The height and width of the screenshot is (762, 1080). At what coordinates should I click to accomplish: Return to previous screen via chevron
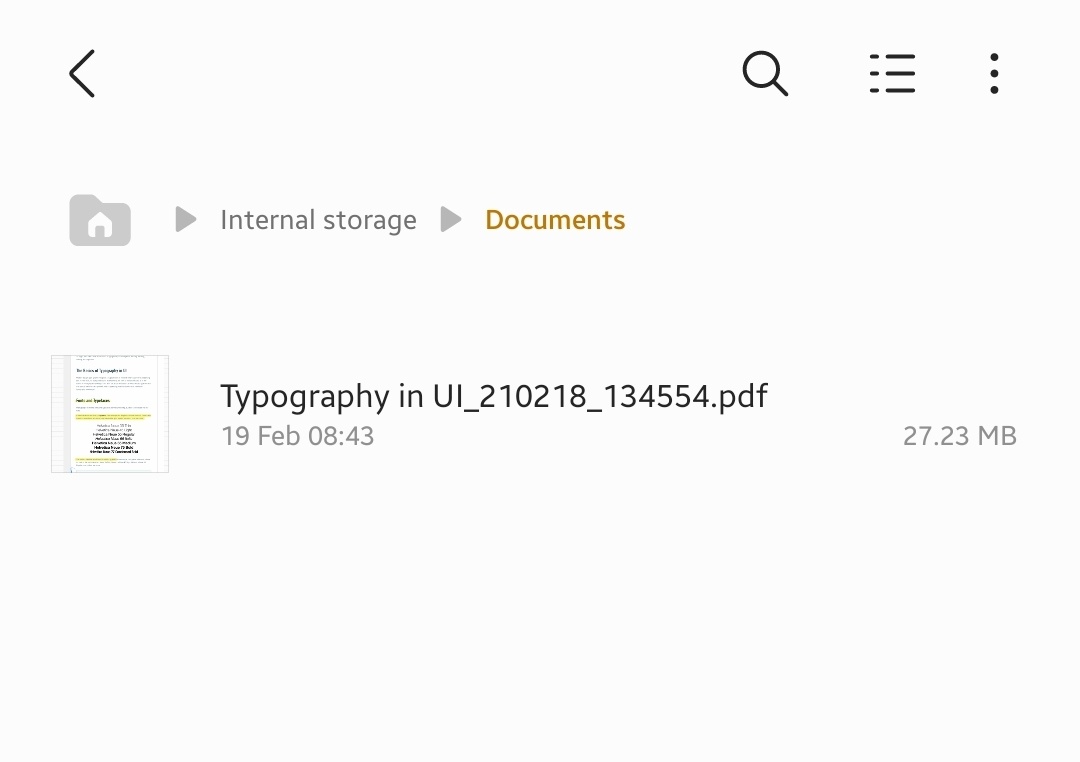click(x=82, y=73)
